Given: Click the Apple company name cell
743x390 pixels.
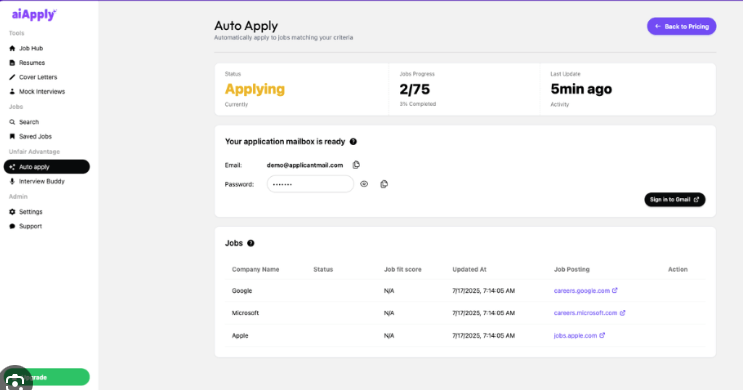Looking at the screenshot, I should pyautogui.click(x=240, y=336).
